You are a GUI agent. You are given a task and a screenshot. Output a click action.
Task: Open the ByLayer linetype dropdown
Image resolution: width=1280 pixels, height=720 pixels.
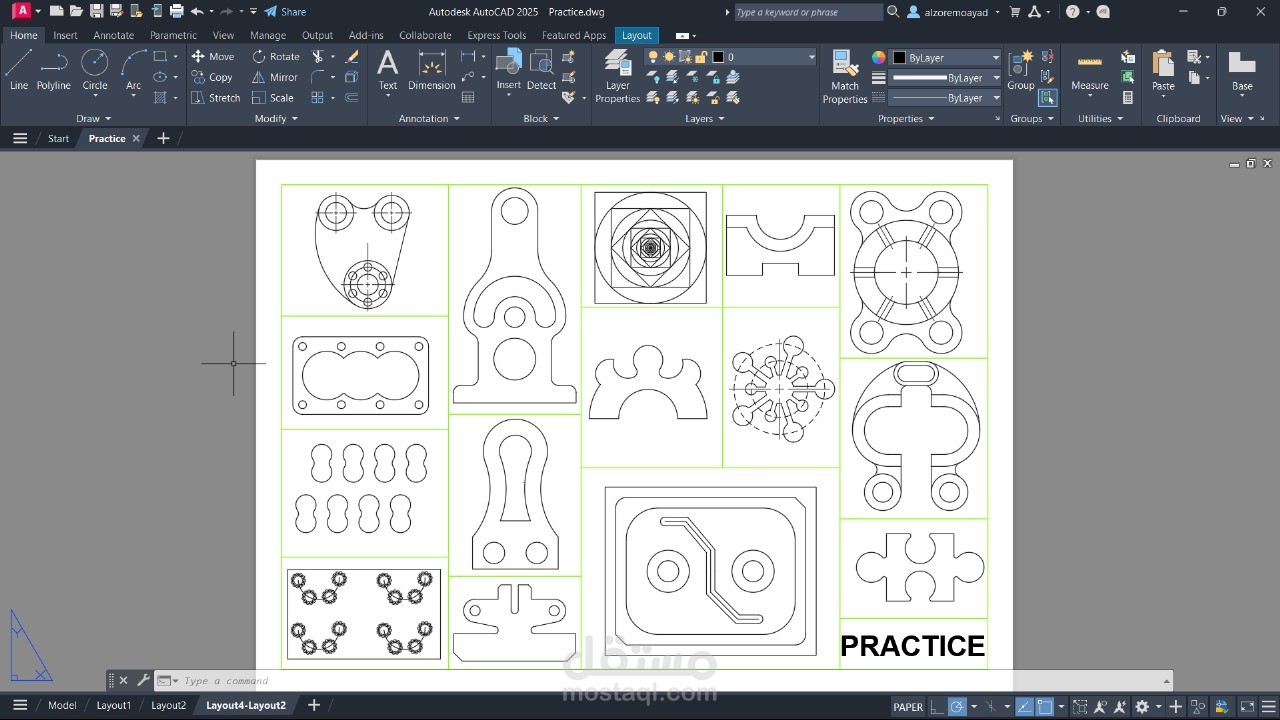995,98
